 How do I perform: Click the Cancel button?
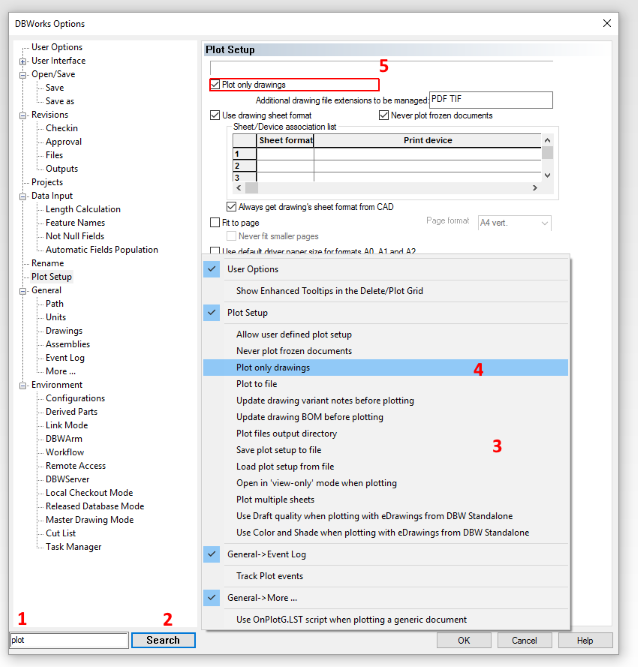pyautogui.click(x=524, y=641)
